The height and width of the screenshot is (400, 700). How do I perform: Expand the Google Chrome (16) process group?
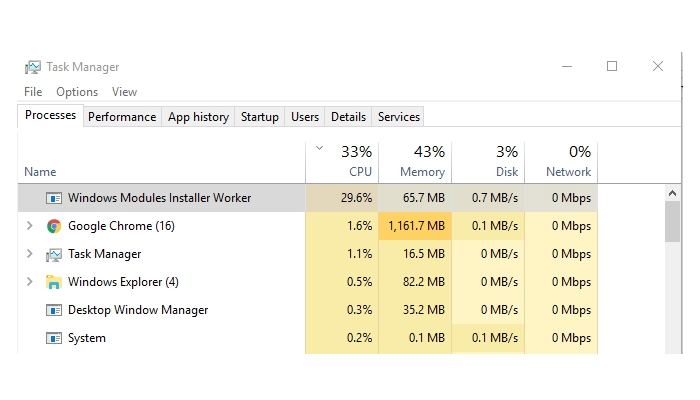[29, 225]
